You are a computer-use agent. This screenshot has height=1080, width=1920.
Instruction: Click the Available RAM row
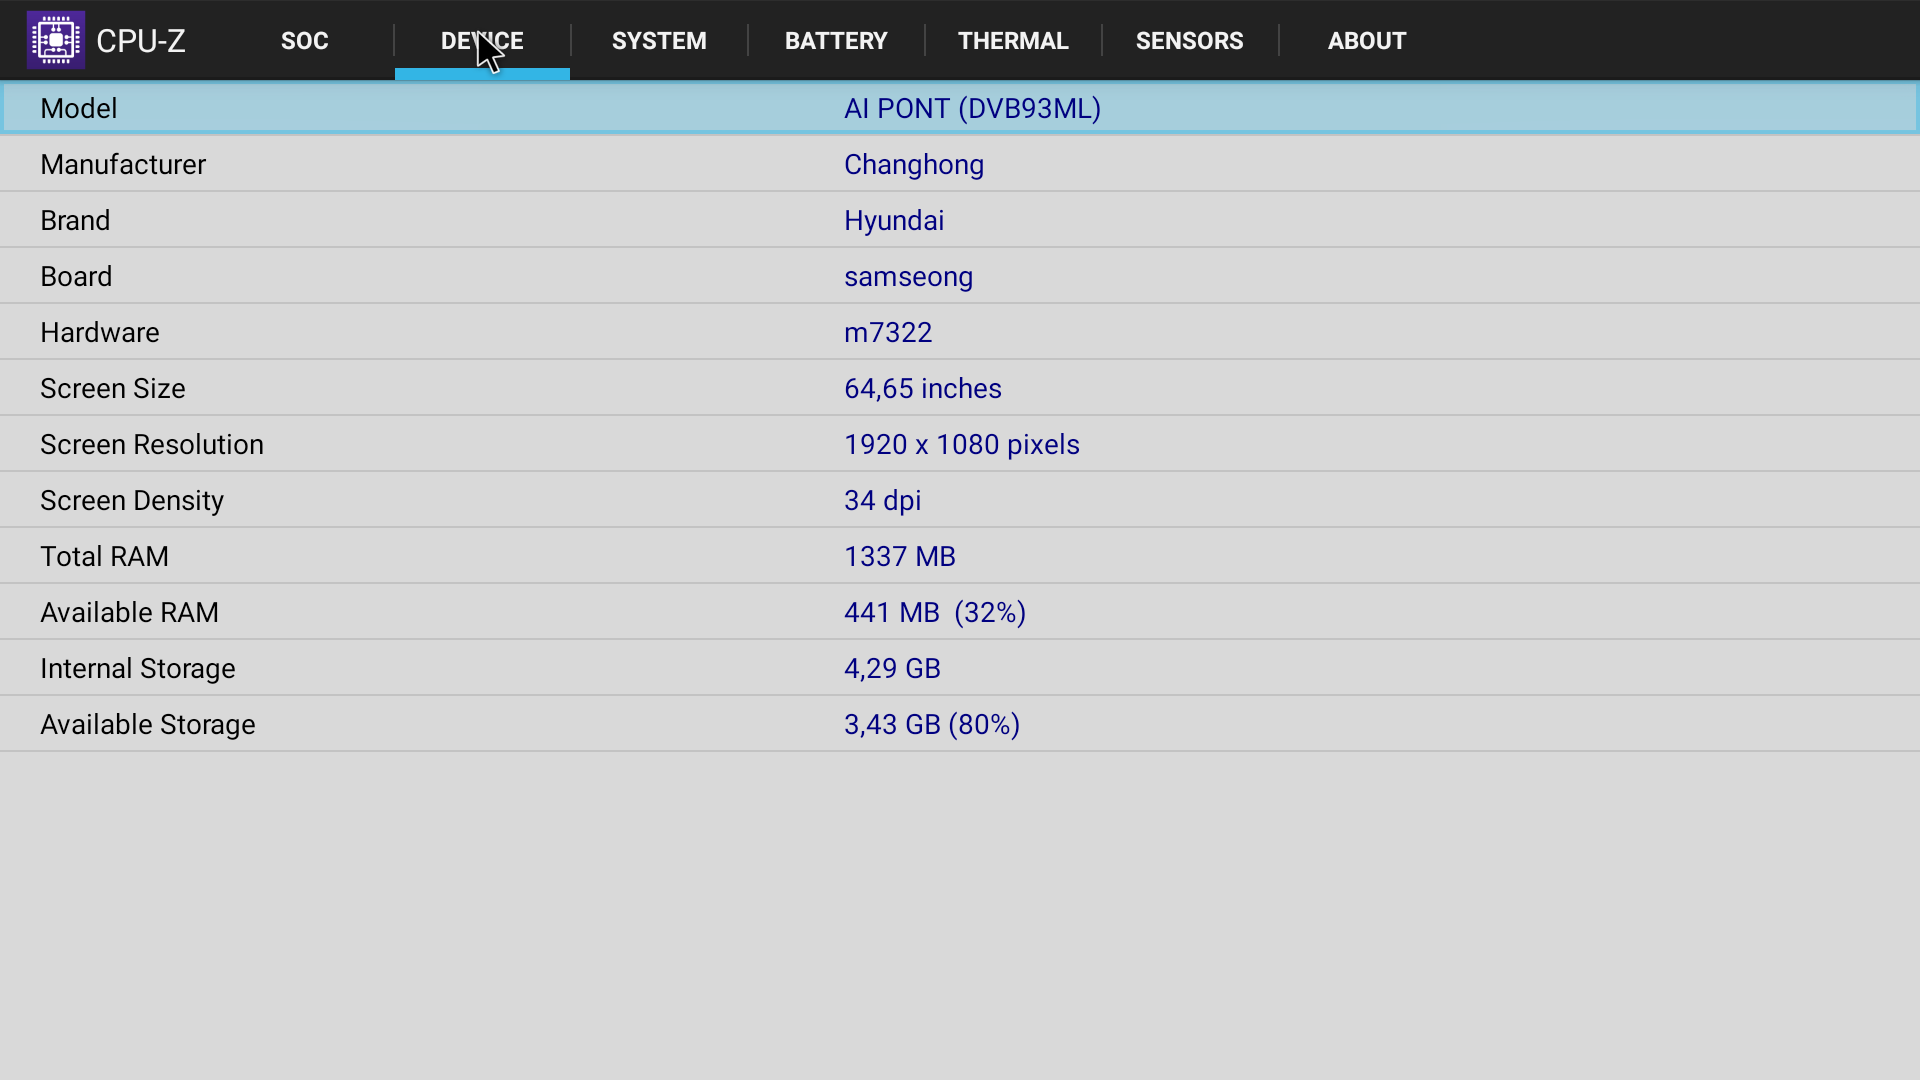click(960, 612)
